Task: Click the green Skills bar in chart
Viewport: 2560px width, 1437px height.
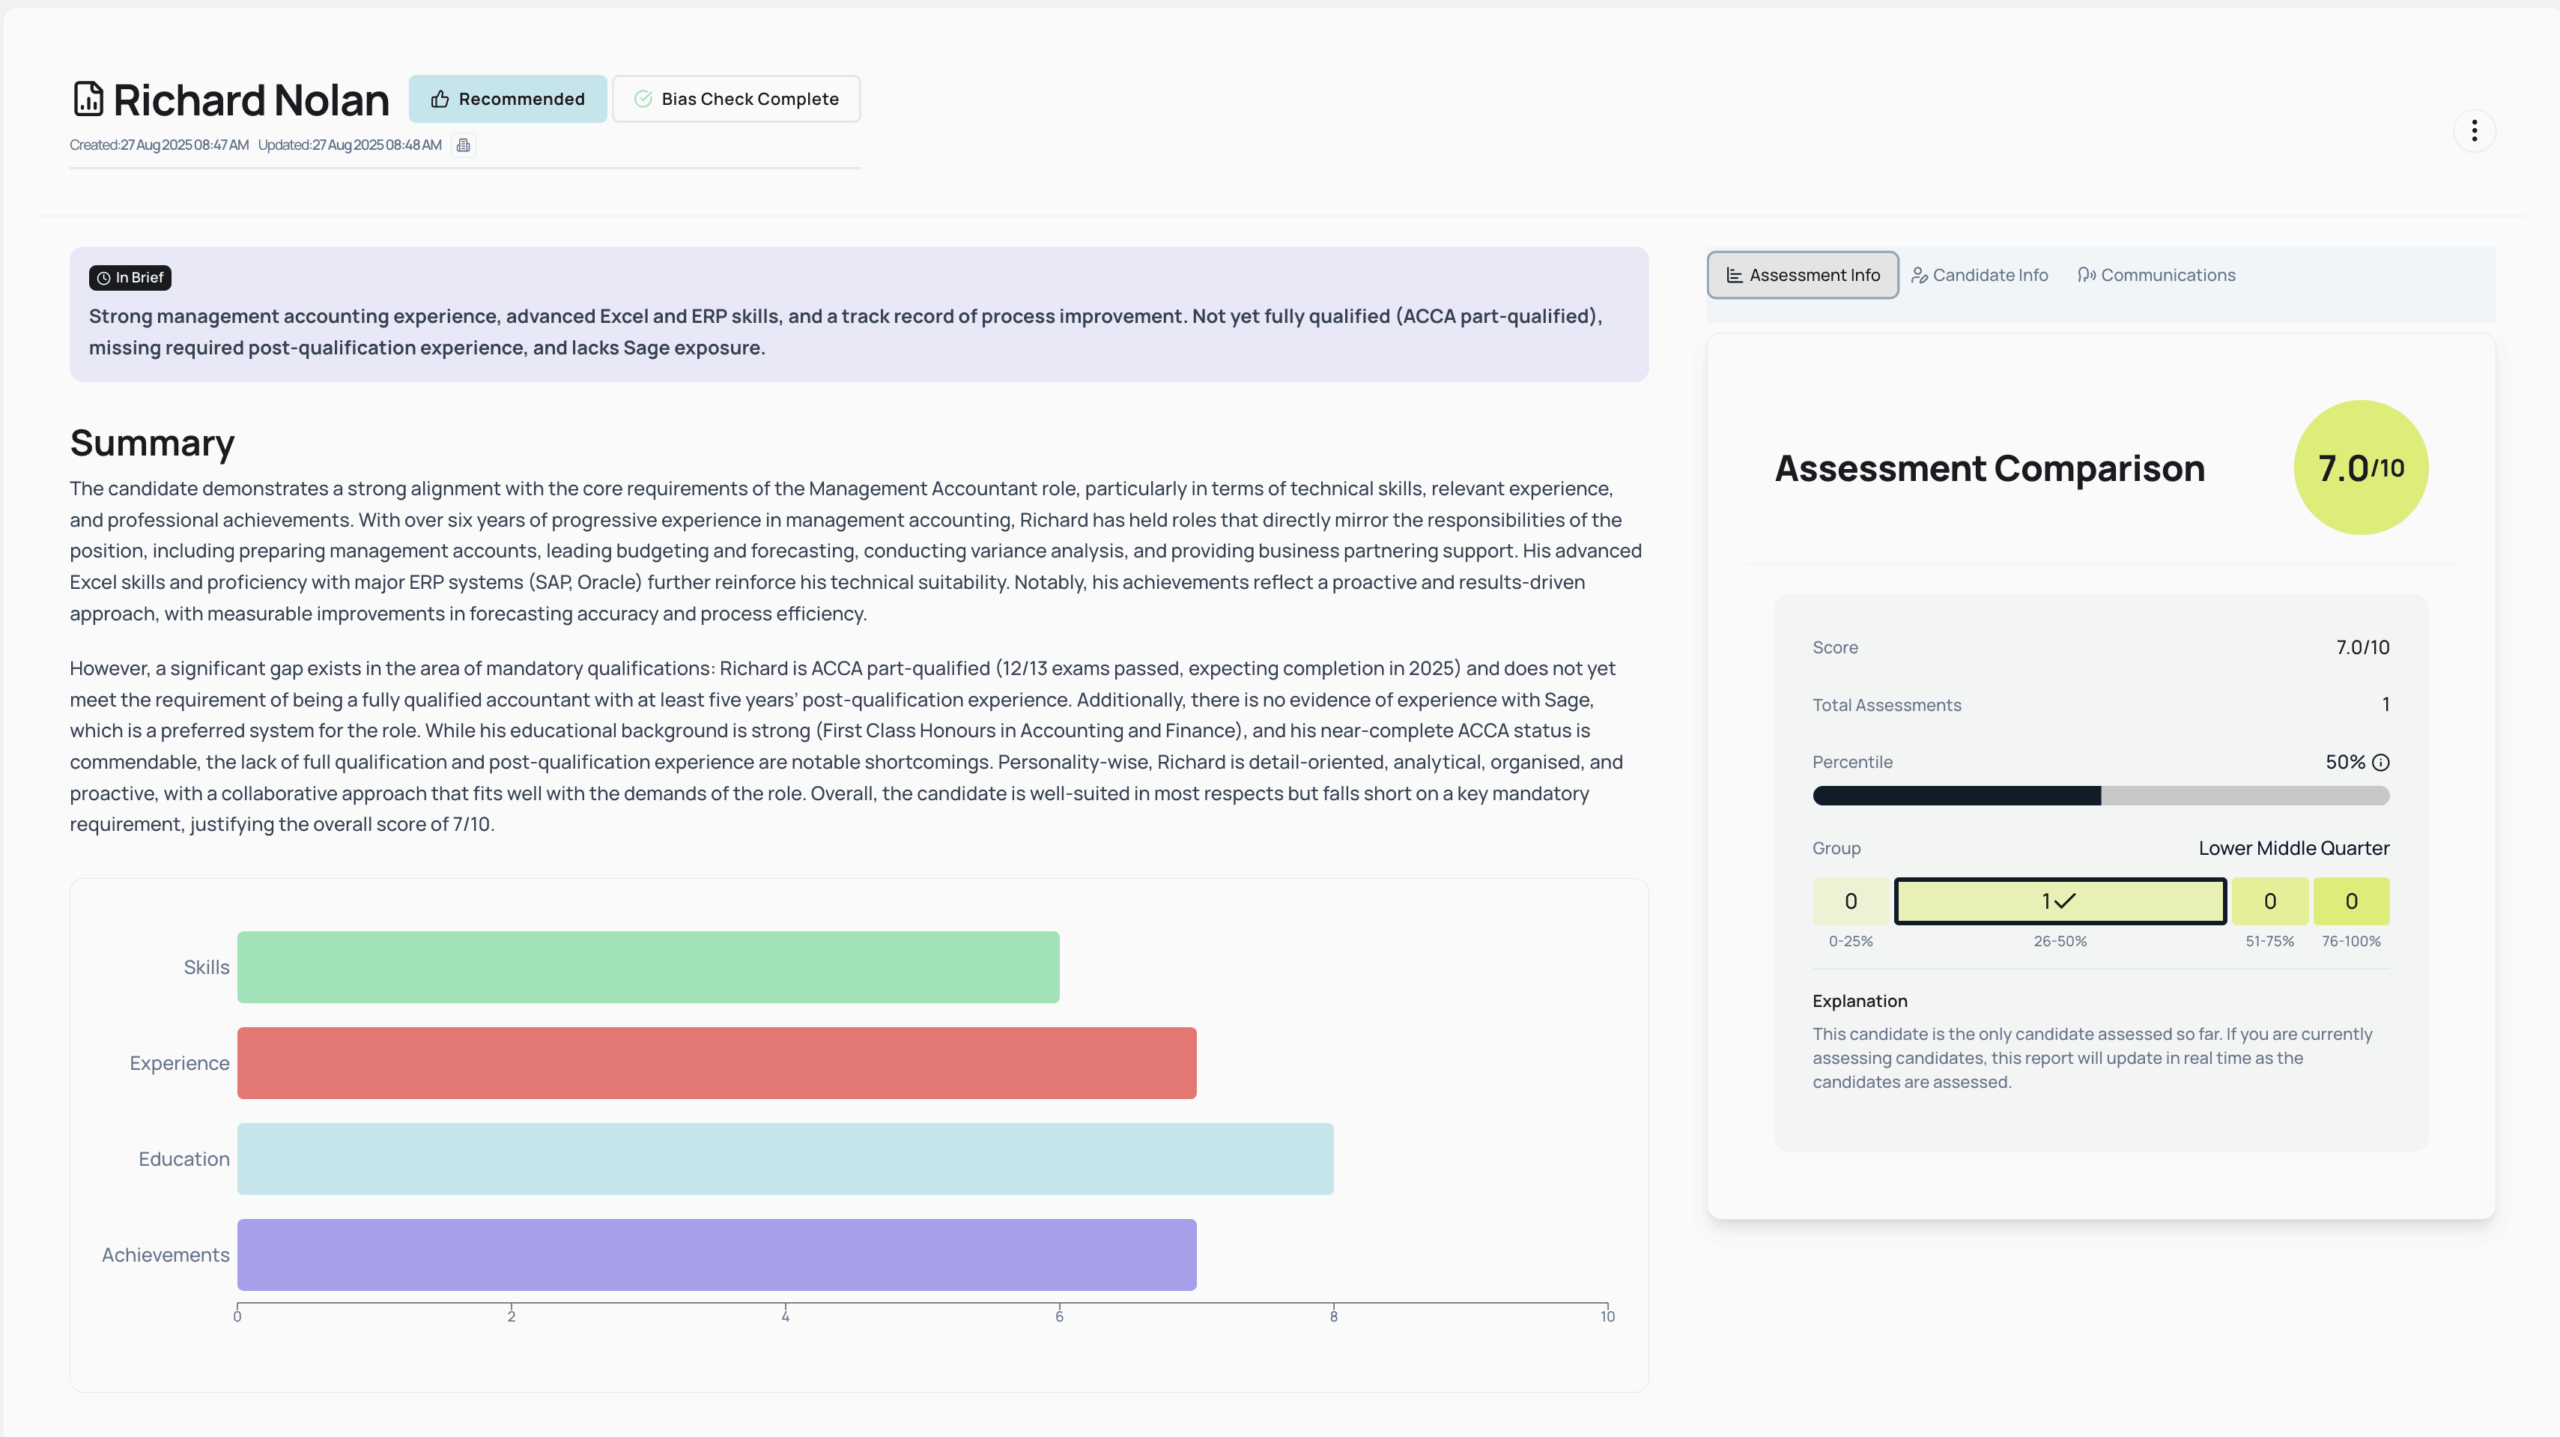Action: pos(648,967)
